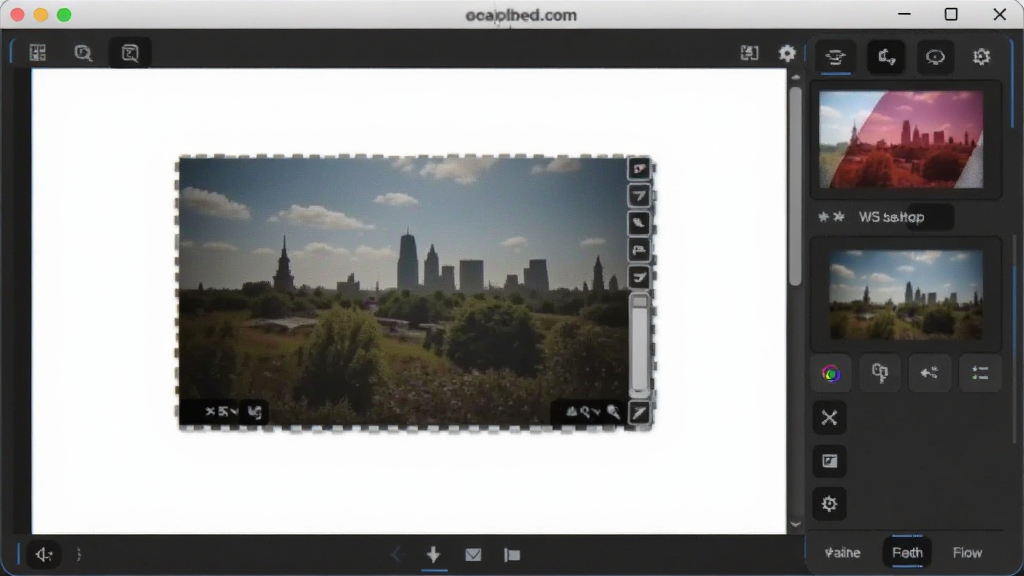Screen dimensions: 1024x576
Task: Open the dropdown at image bottom-left corner
Action: (x=221, y=411)
